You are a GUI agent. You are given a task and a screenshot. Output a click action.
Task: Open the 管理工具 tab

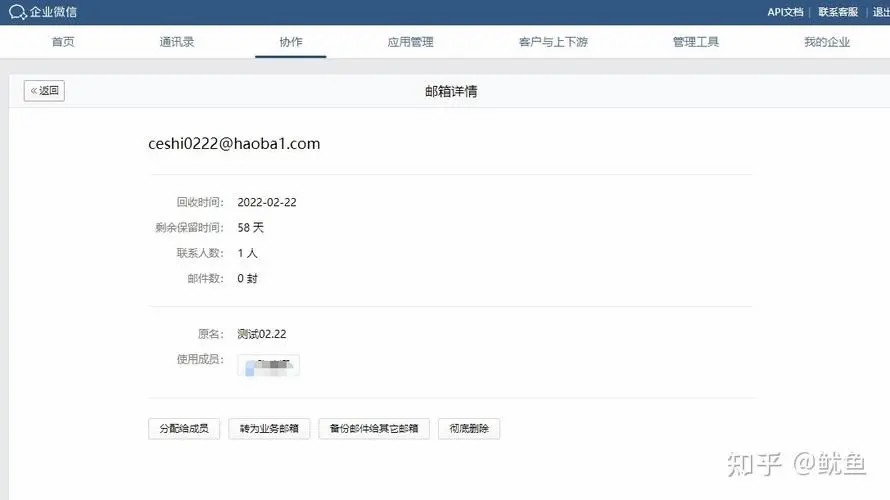coord(695,42)
